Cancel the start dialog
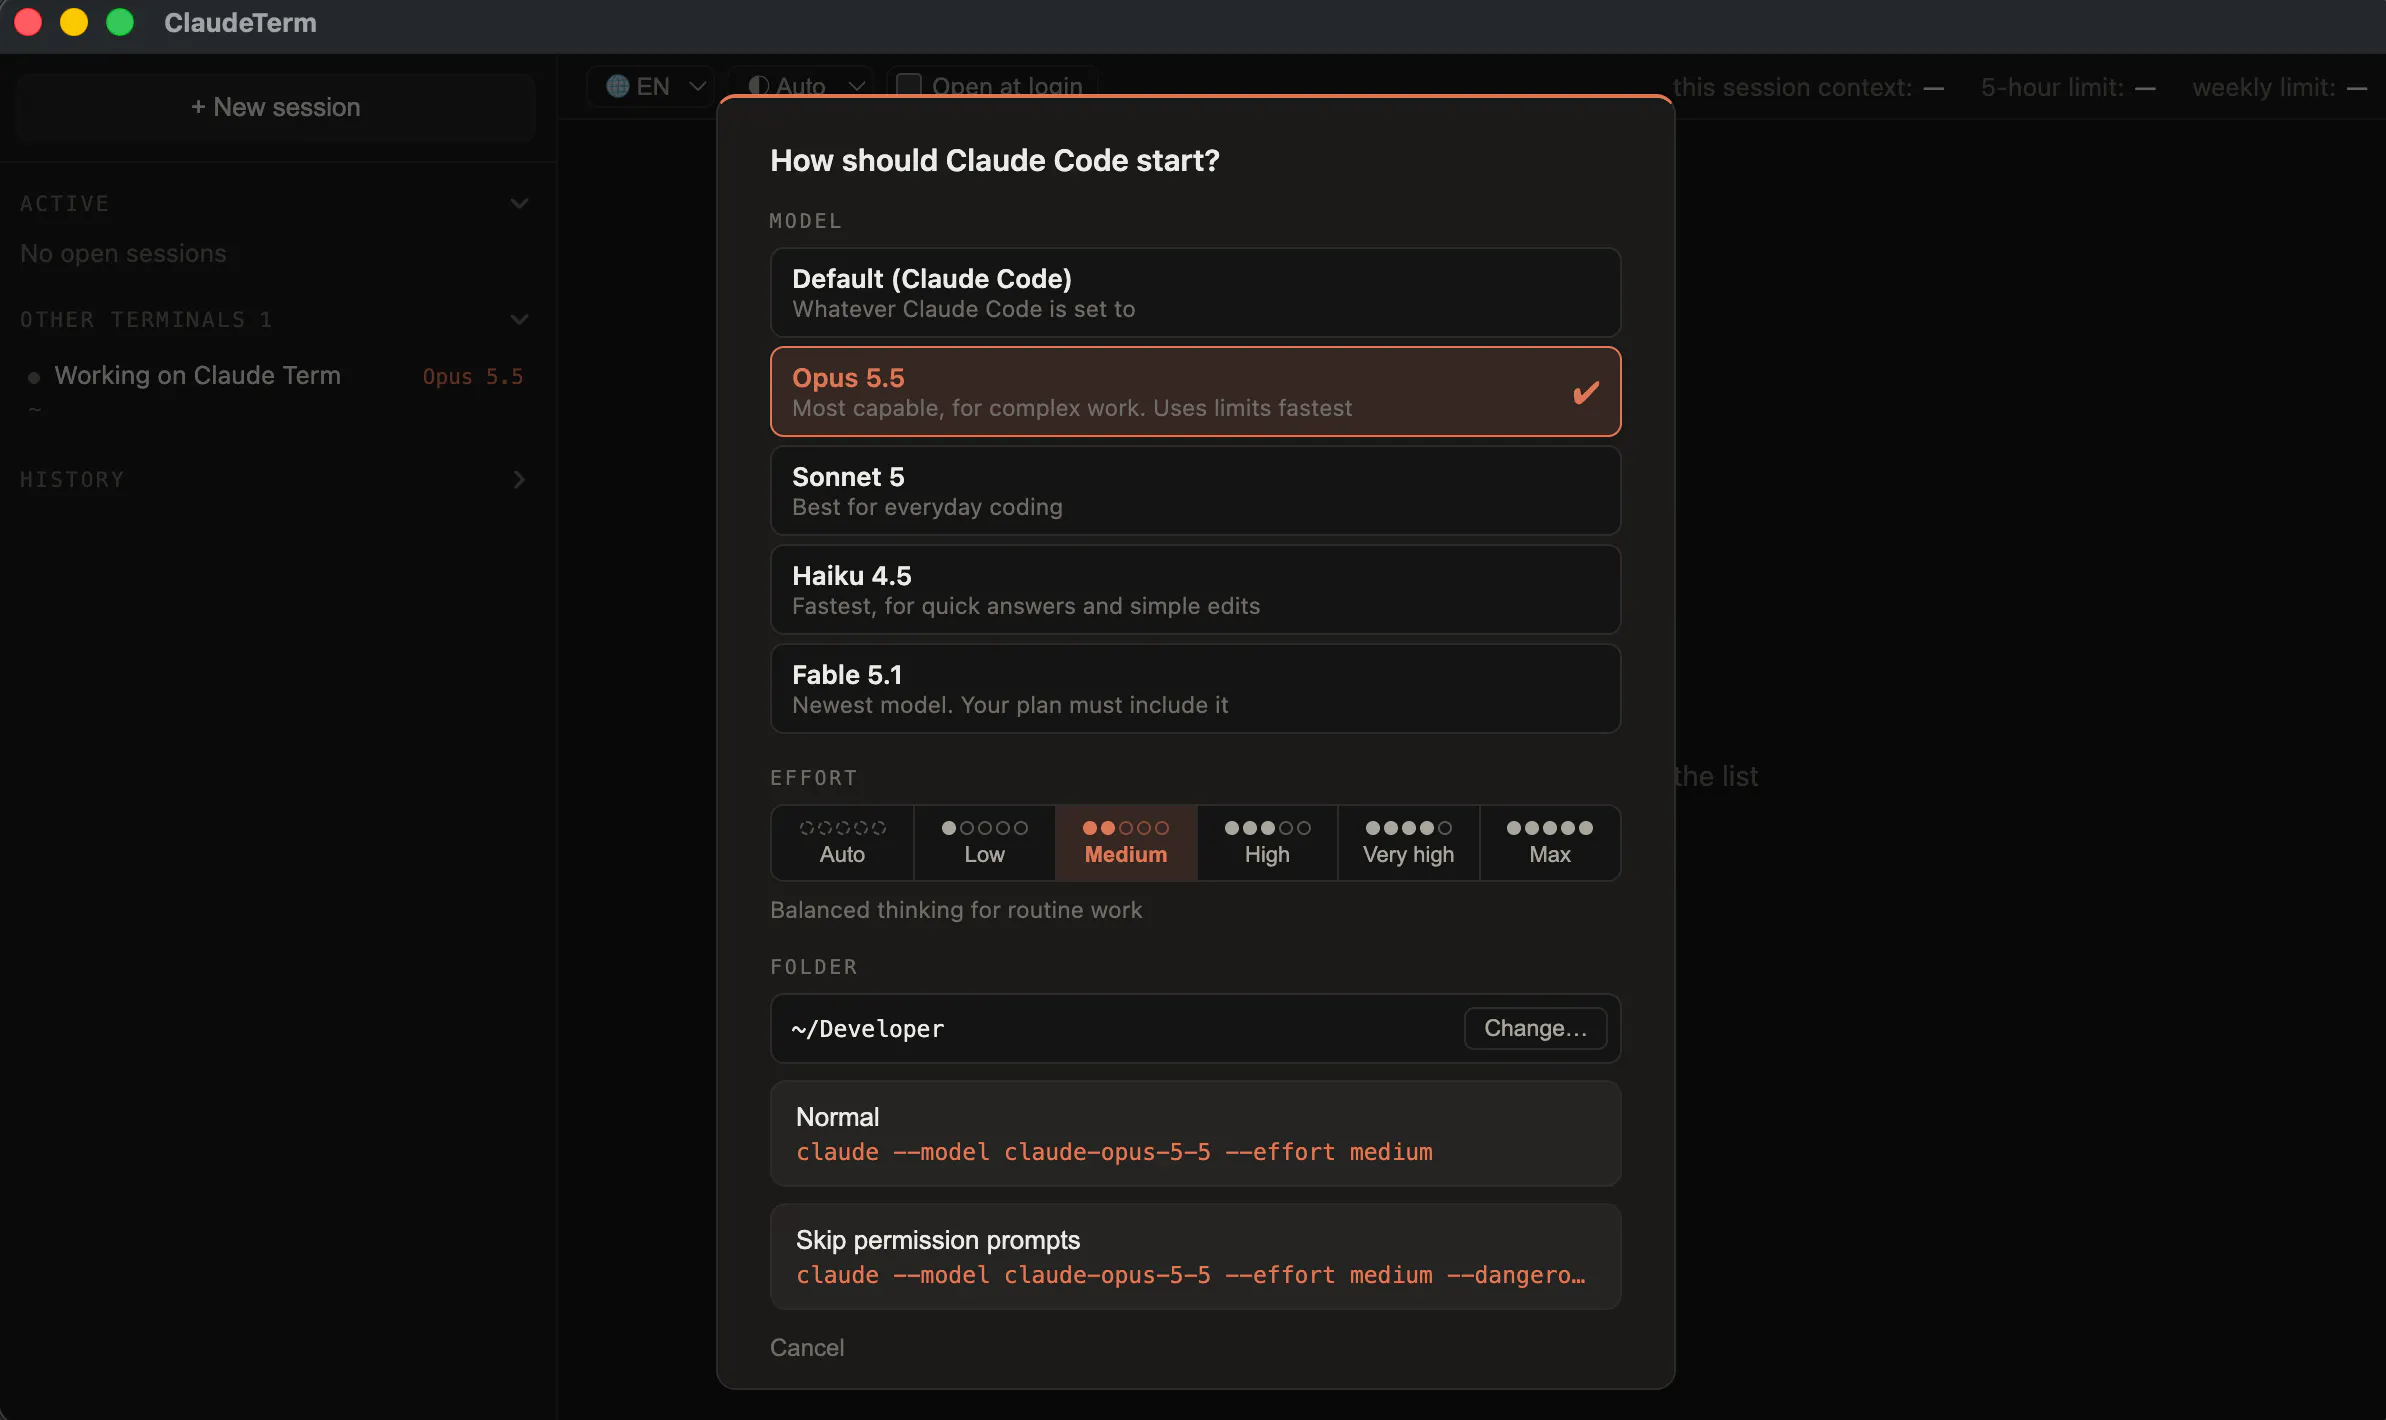The width and height of the screenshot is (2386, 1420). pos(807,1348)
